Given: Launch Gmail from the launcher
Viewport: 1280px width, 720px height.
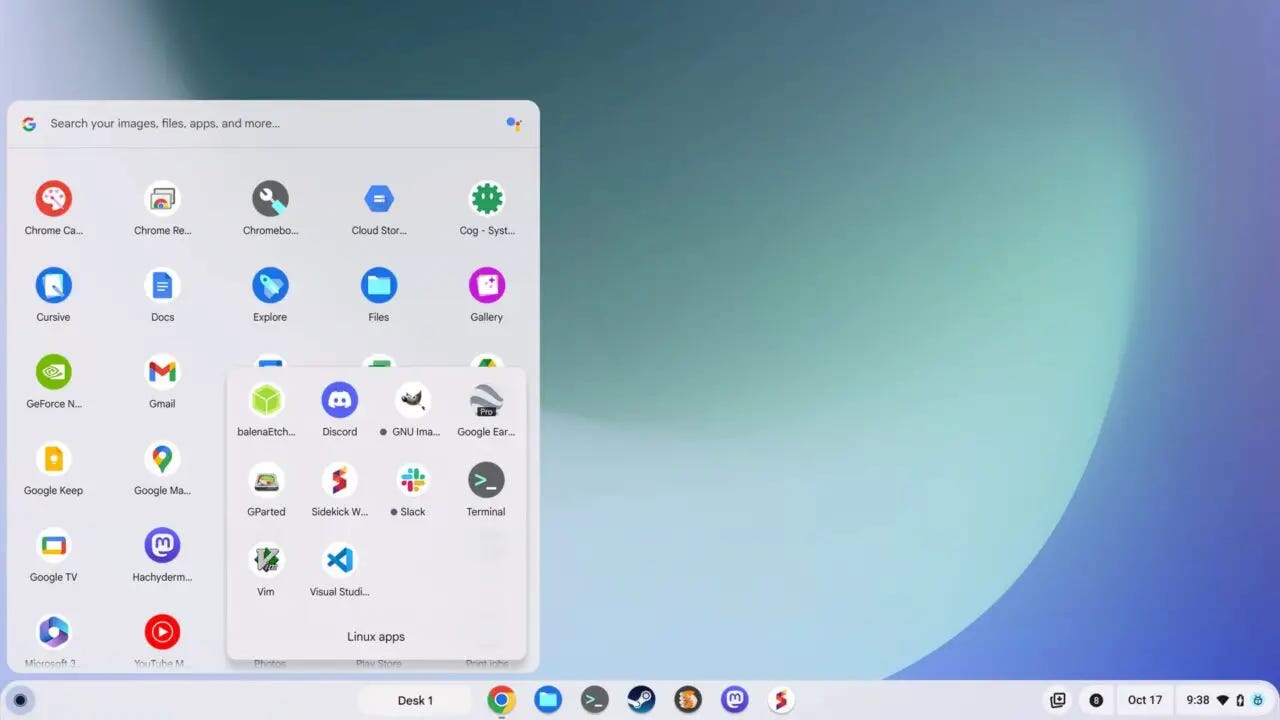Looking at the screenshot, I should pyautogui.click(x=162, y=372).
